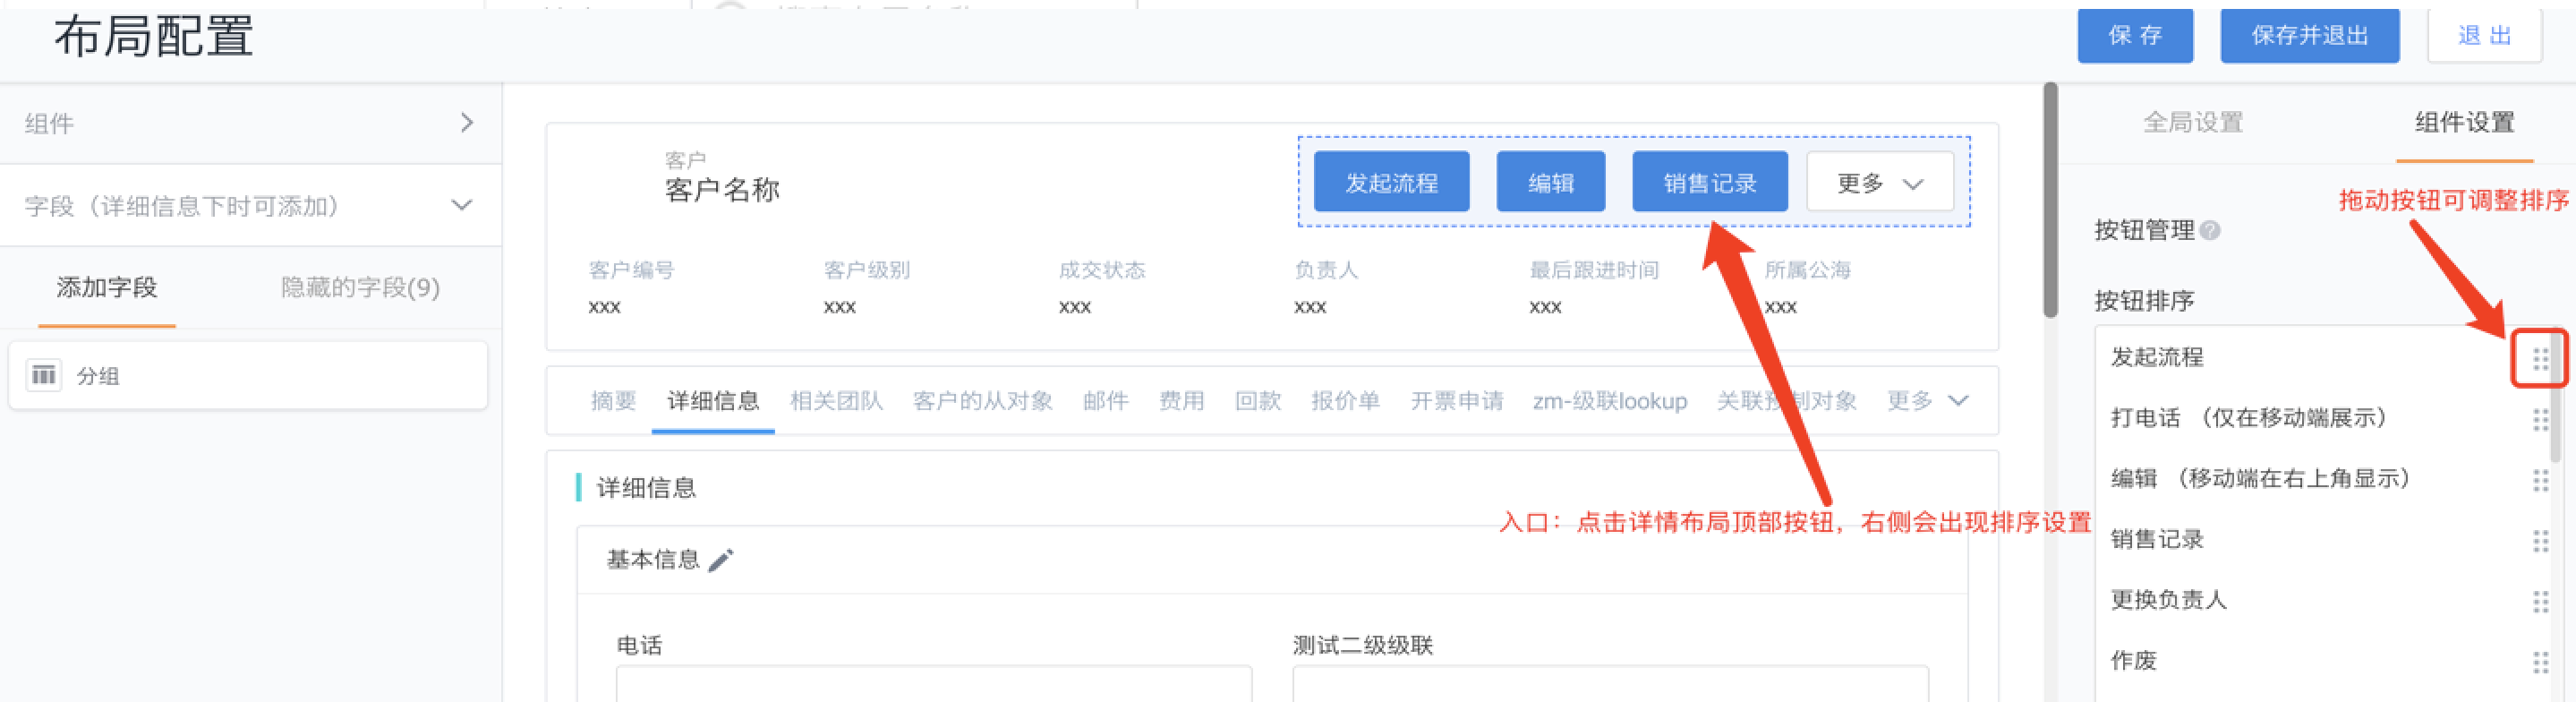Select 分组 component item
Viewport: 2576px width, 702px height.
[248, 375]
